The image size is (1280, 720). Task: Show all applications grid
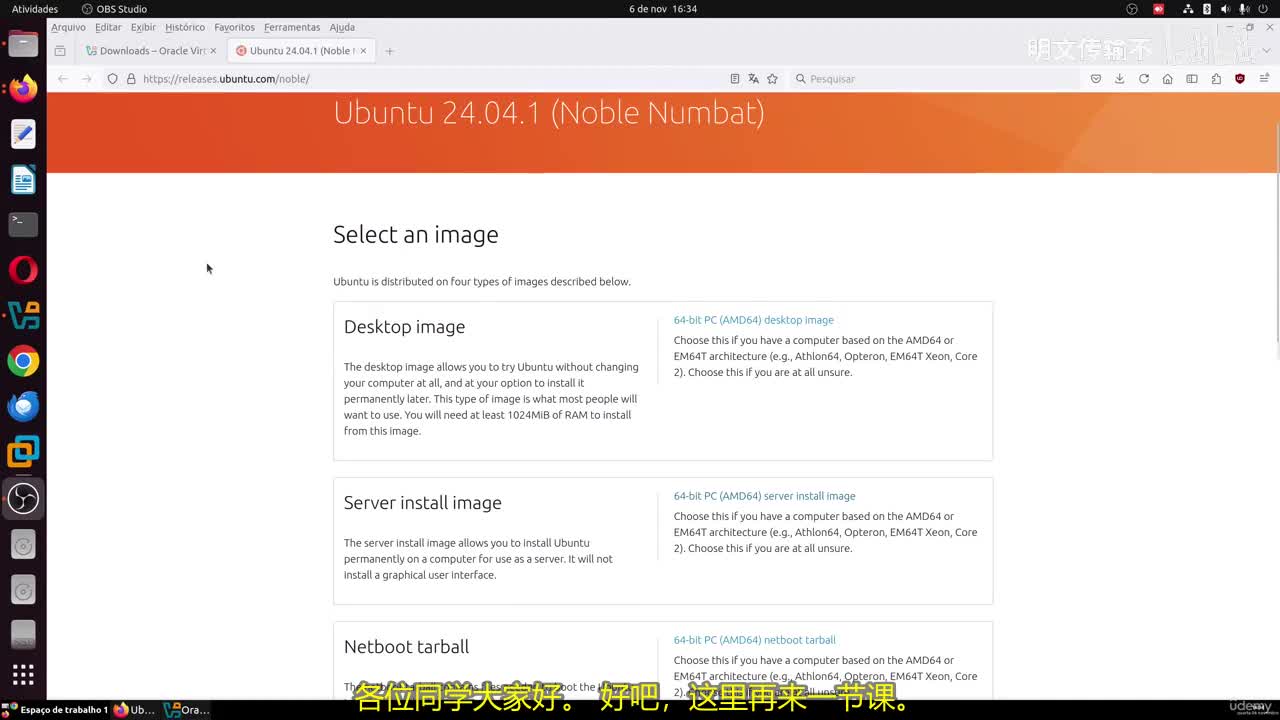pos(23,673)
